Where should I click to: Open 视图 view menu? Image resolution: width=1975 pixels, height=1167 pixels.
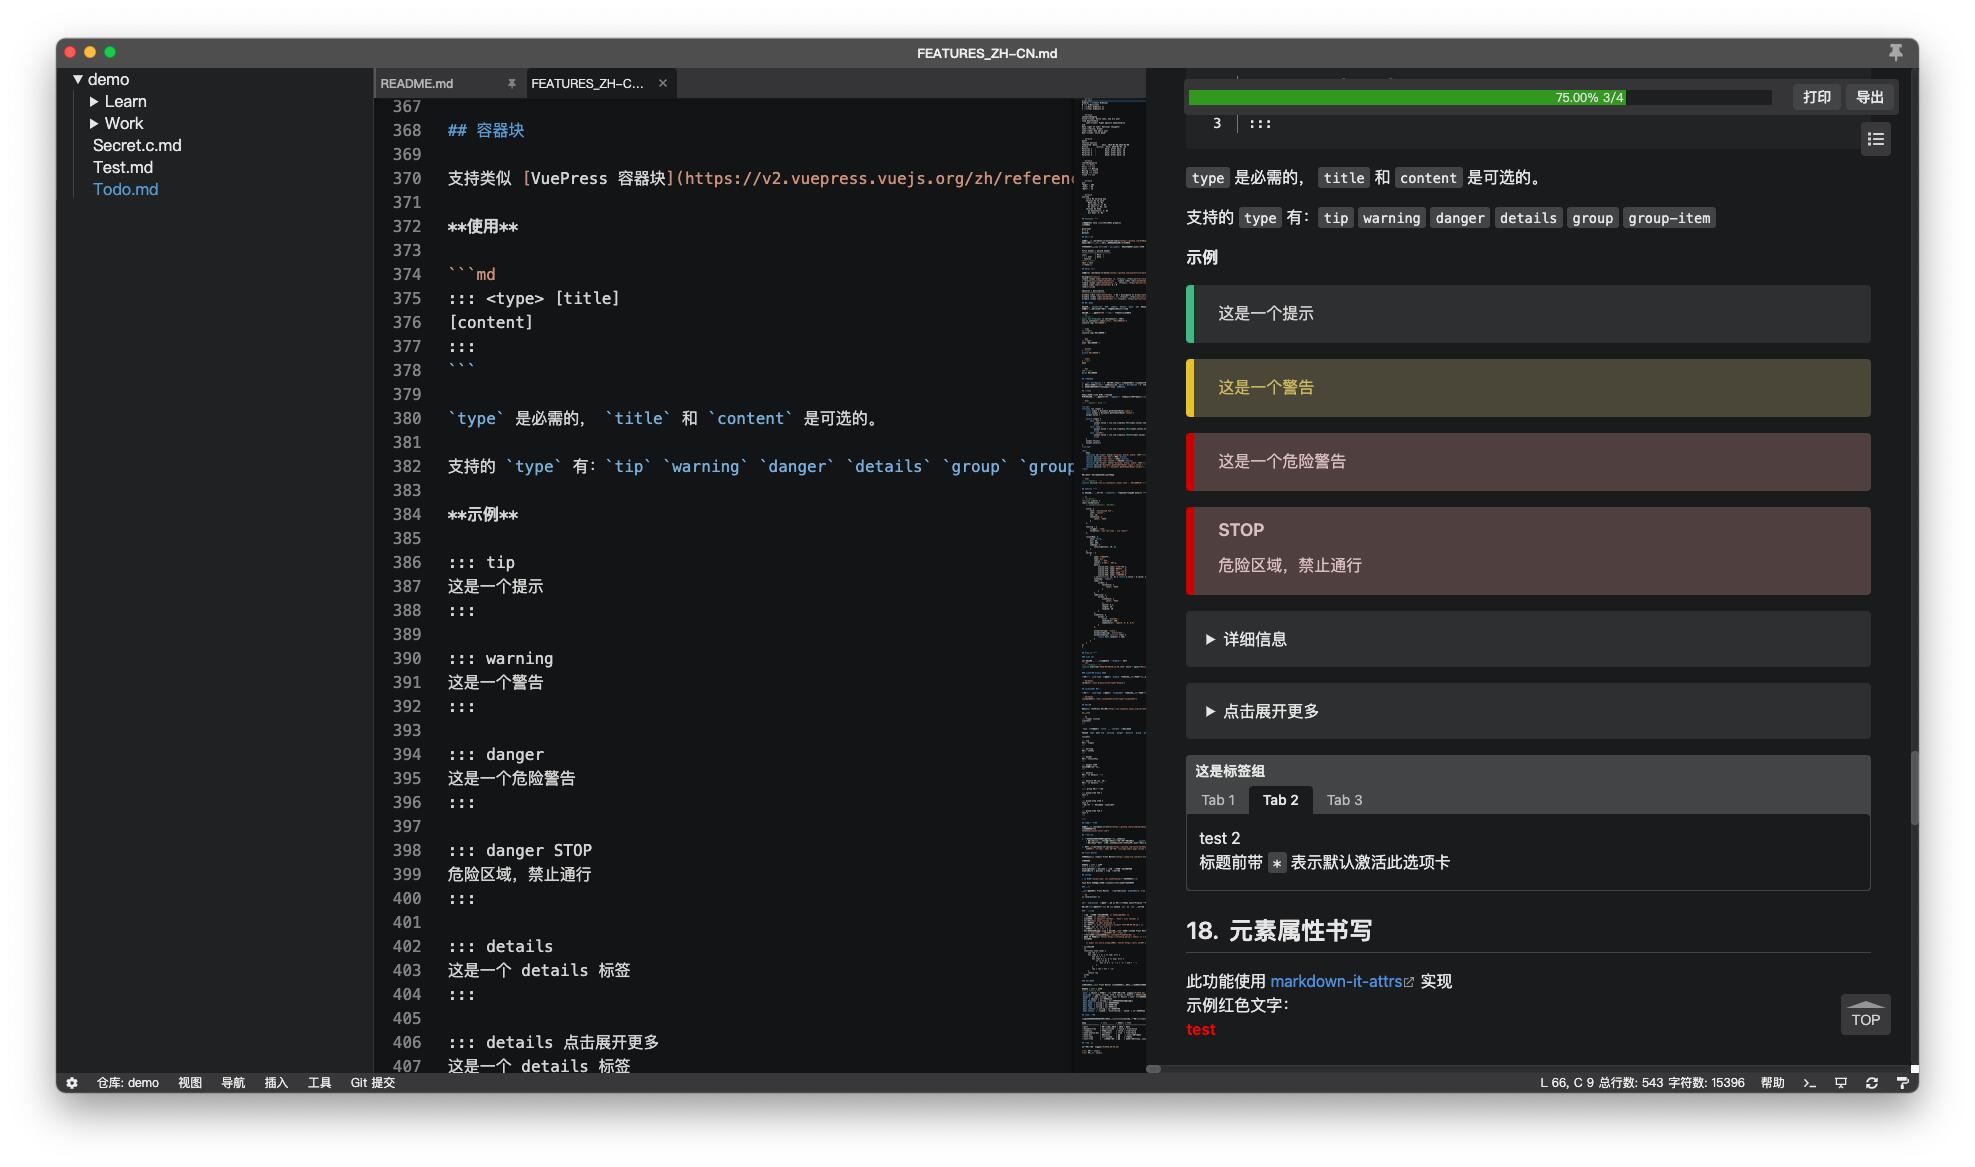click(189, 1082)
